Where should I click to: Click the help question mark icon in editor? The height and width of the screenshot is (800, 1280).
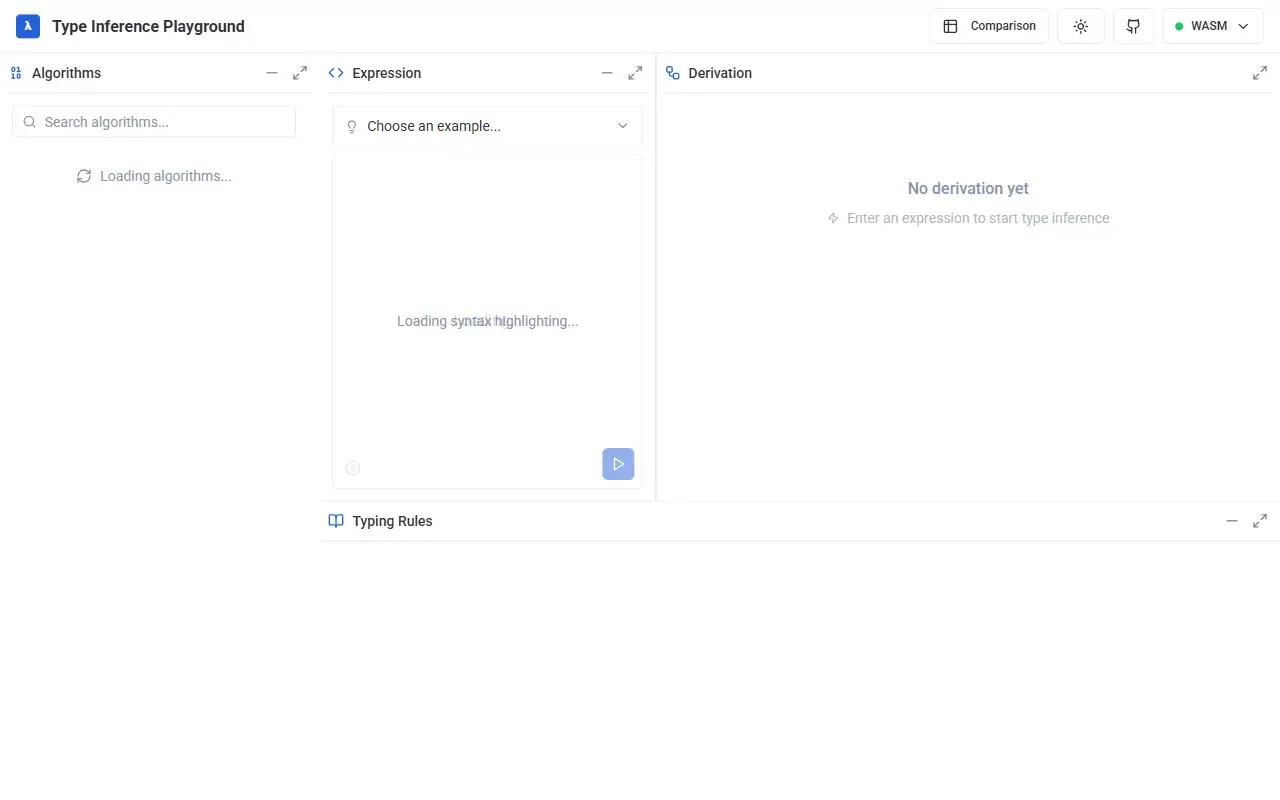(353, 468)
